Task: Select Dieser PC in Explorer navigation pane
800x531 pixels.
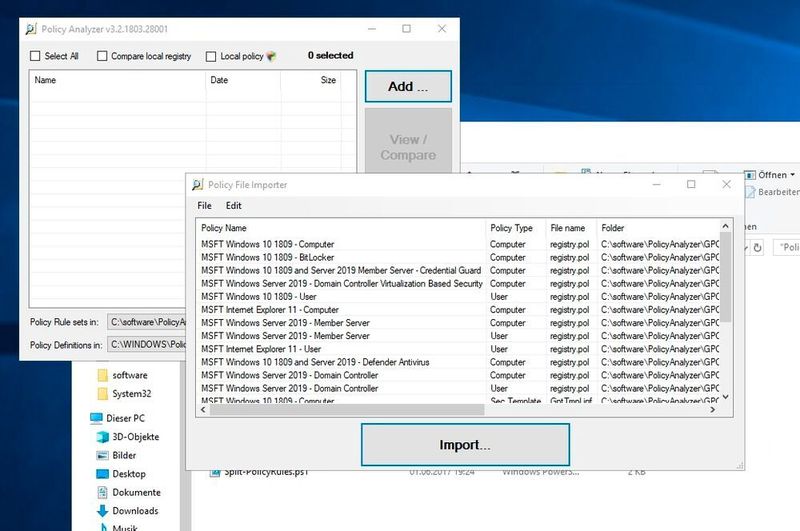Action: click(x=125, y=418)
